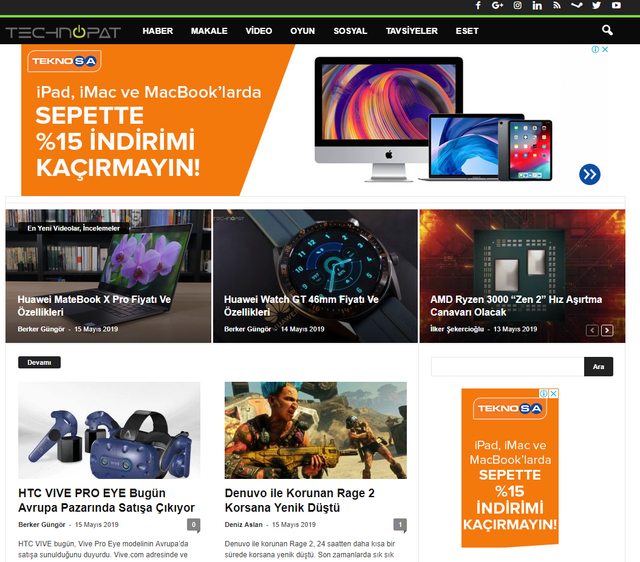The height and width of the screenshot is (562, 640).
Task: Open the SOSYAL menu
Action: point(350,31)
